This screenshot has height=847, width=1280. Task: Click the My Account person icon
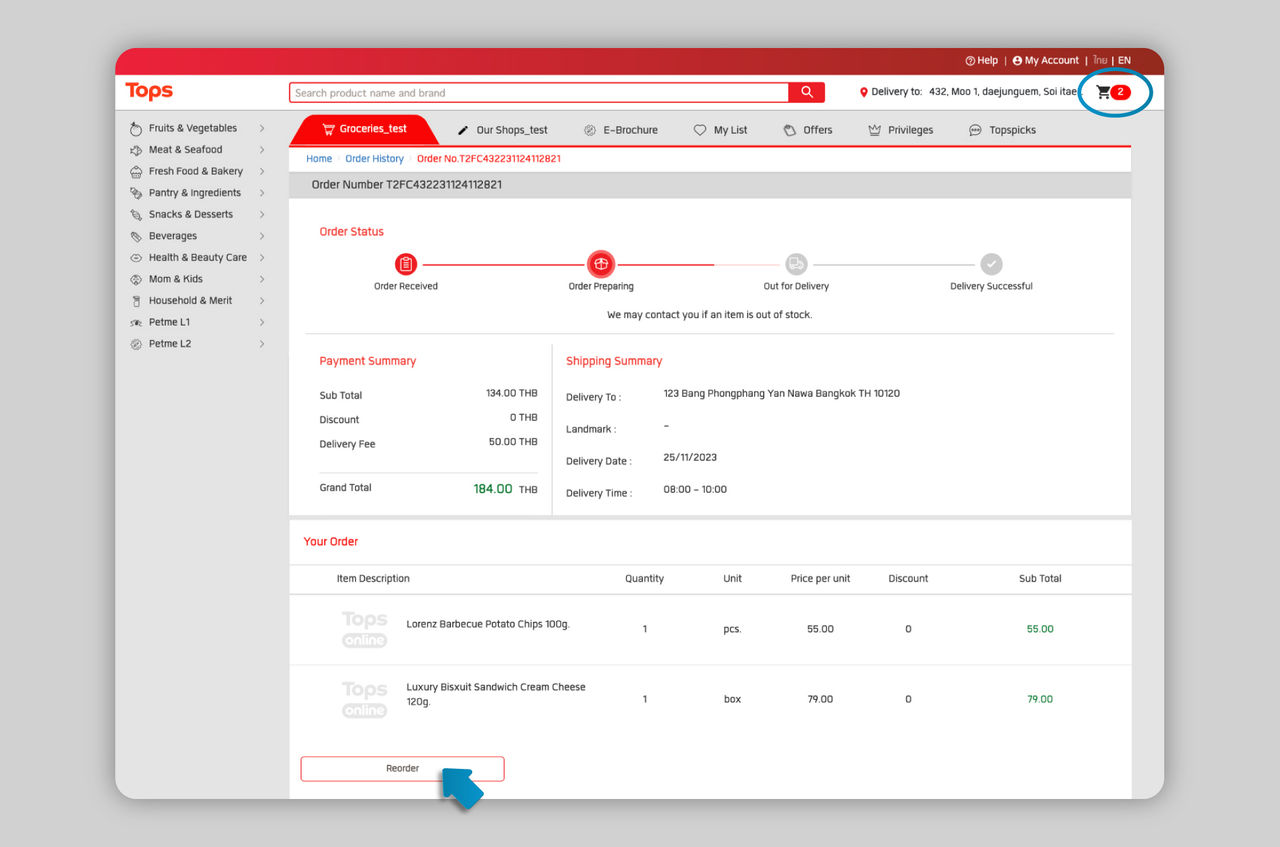[1017, 60]
